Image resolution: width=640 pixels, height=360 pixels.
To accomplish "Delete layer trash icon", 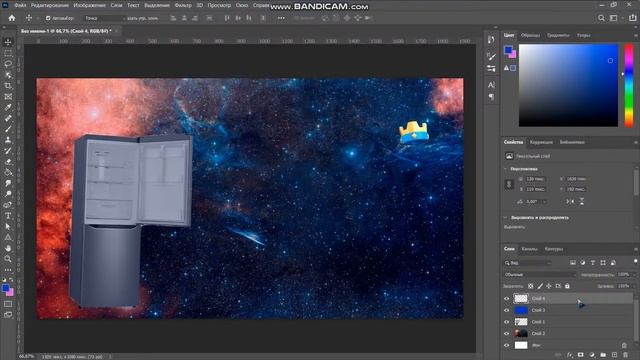I will 626,355.
